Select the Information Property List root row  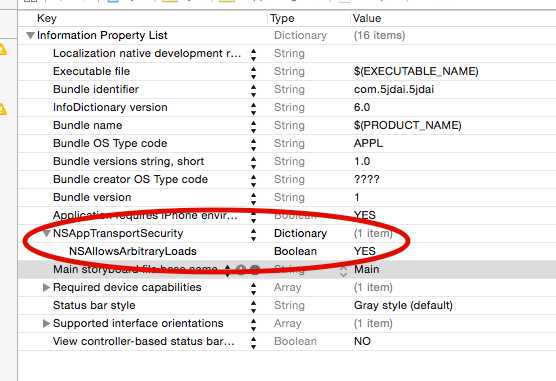click(102, 35)
